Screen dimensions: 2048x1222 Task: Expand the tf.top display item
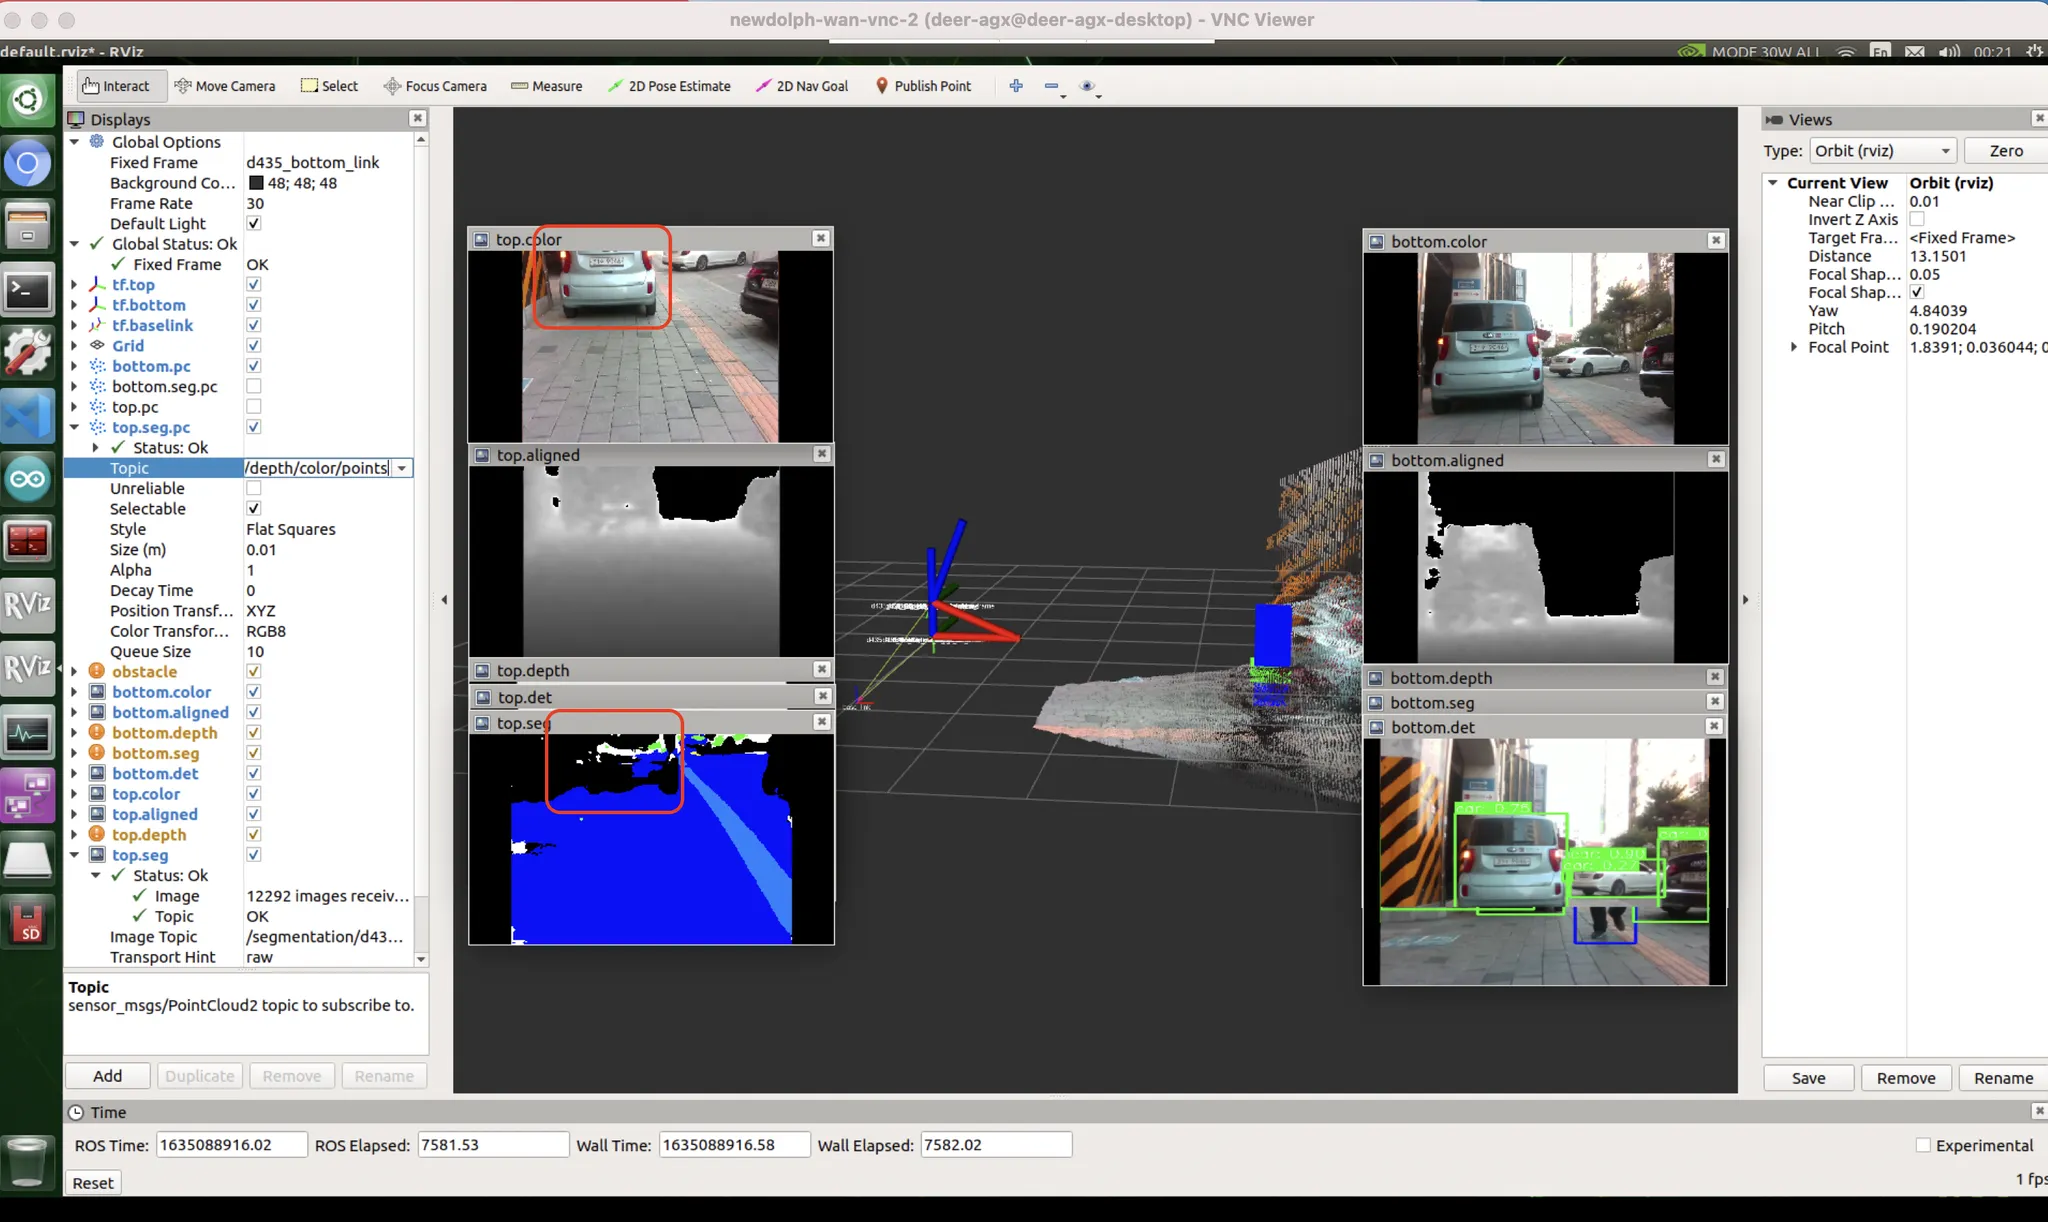75,285
